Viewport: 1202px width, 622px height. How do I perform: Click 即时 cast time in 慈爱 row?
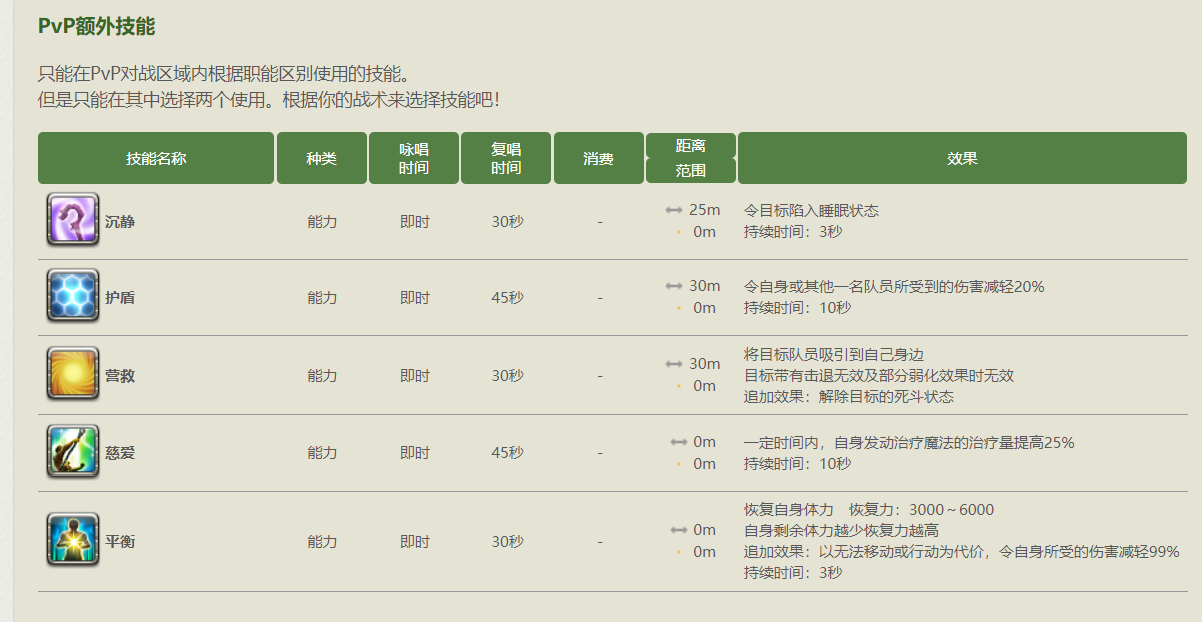coord(415,453)
